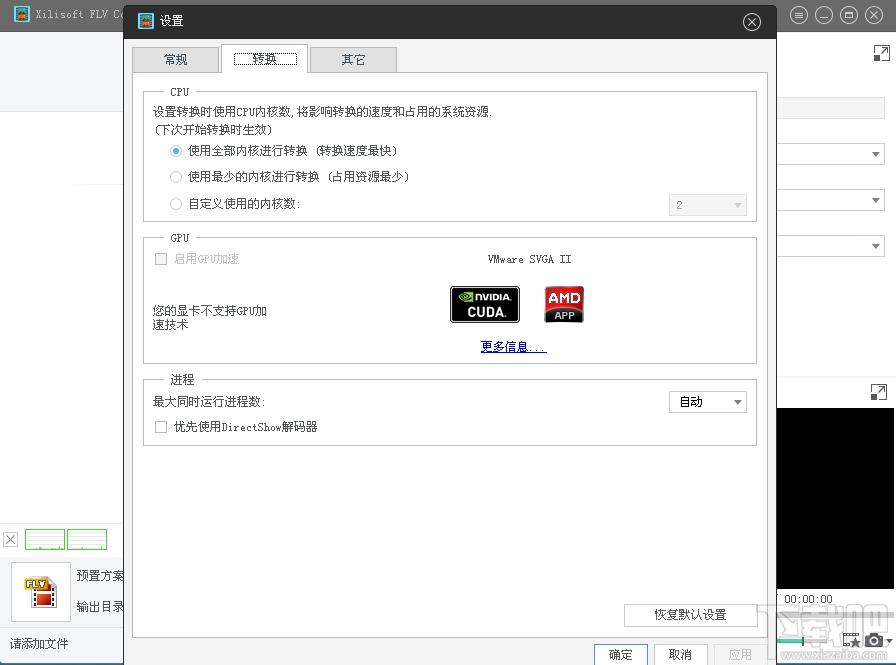Viewport: 896px width, 665px height.
Task: Click the snapshot camera icon in preview panel
Action: 873,640
